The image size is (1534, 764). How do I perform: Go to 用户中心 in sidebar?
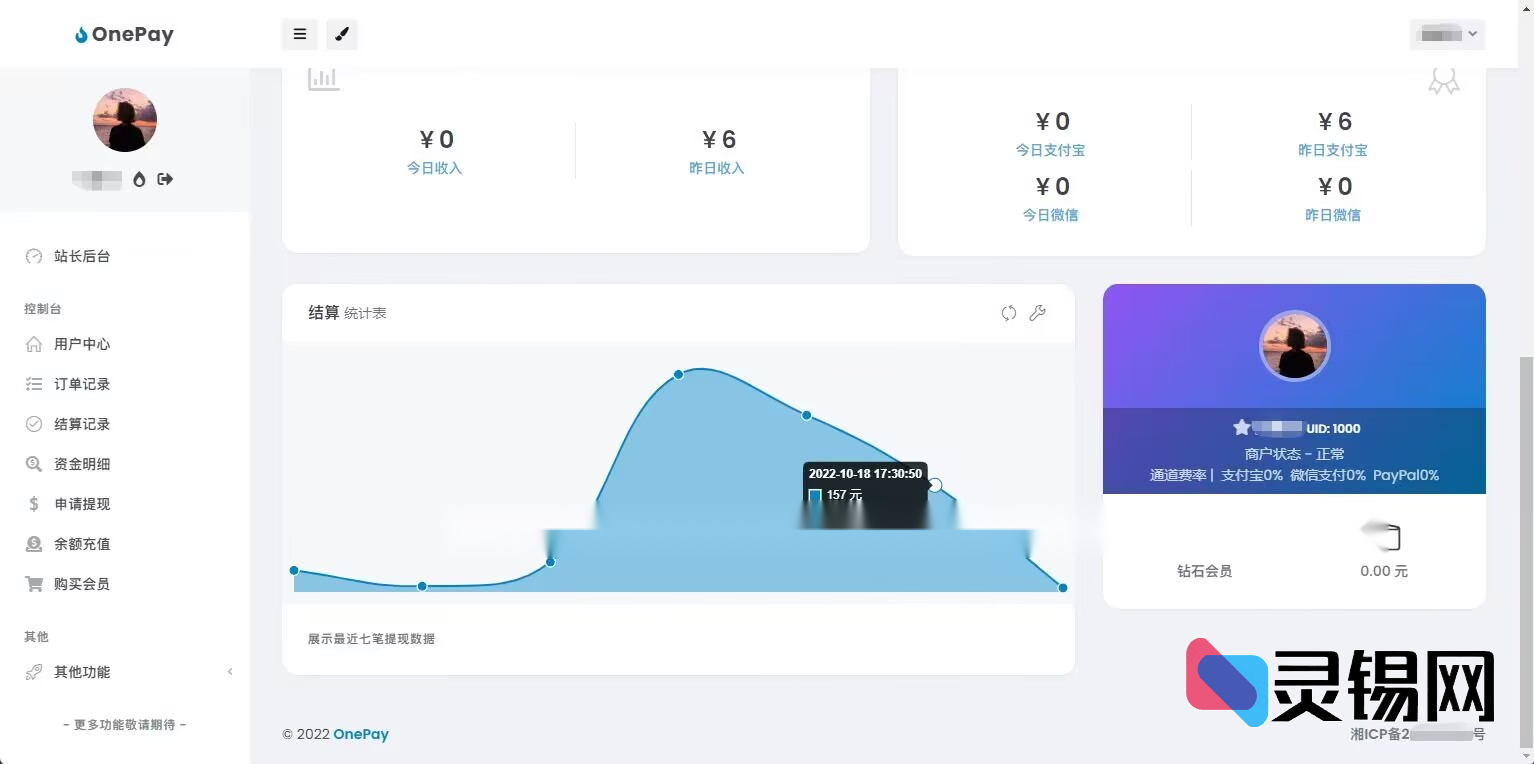(x=82, y=344)
